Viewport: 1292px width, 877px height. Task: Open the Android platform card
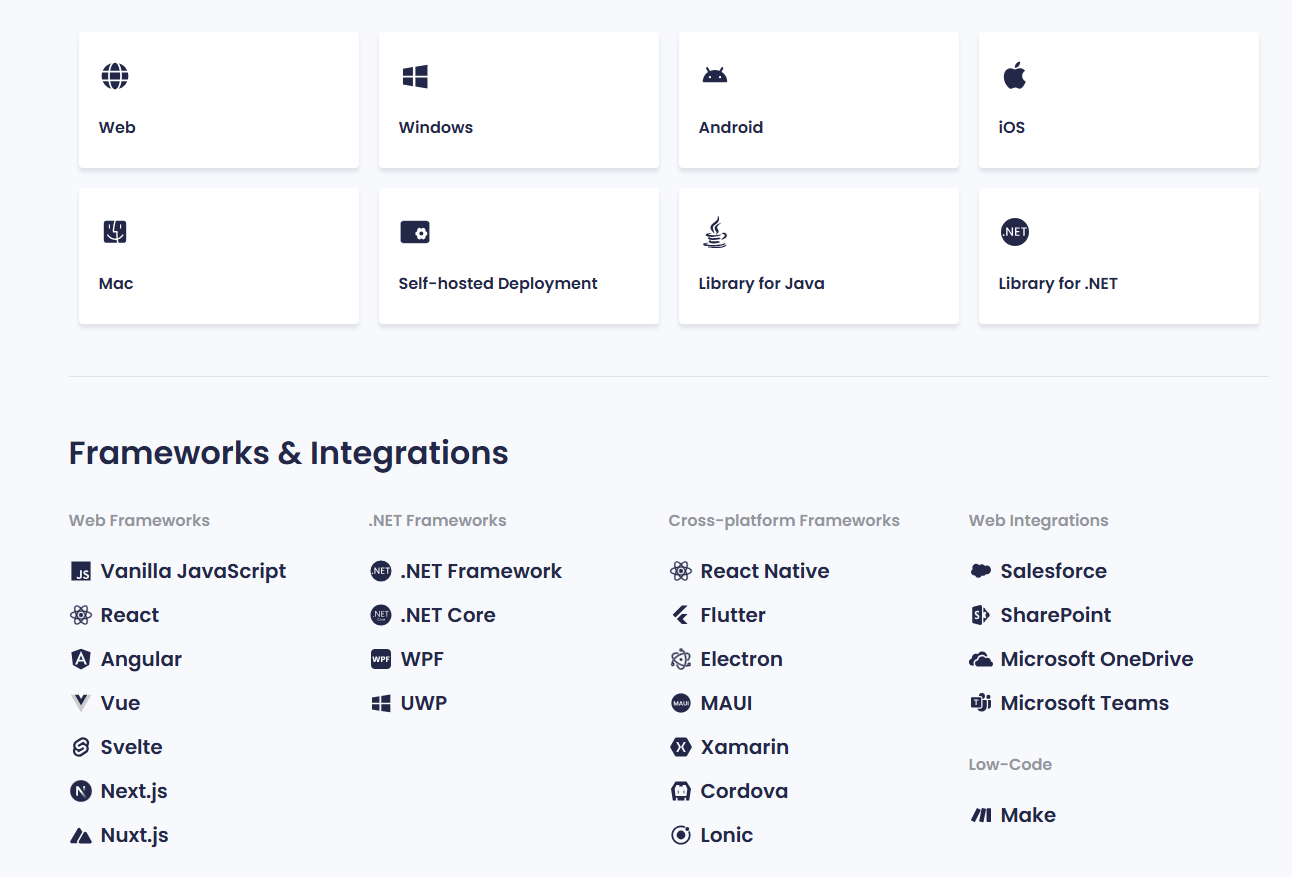(x=819, y=100)
